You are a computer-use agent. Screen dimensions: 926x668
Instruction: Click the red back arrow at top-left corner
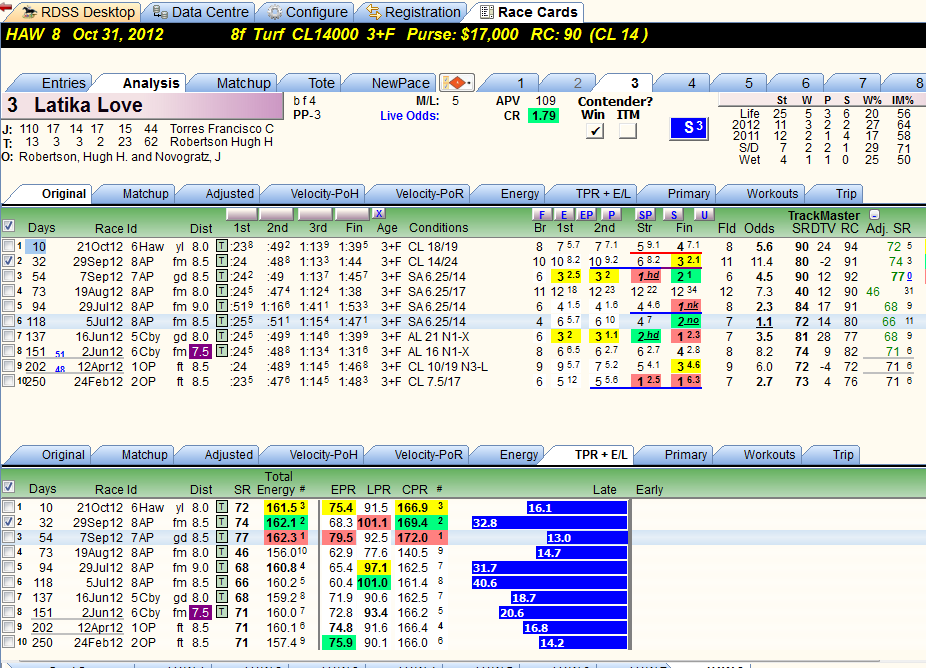tap(6, 6)
